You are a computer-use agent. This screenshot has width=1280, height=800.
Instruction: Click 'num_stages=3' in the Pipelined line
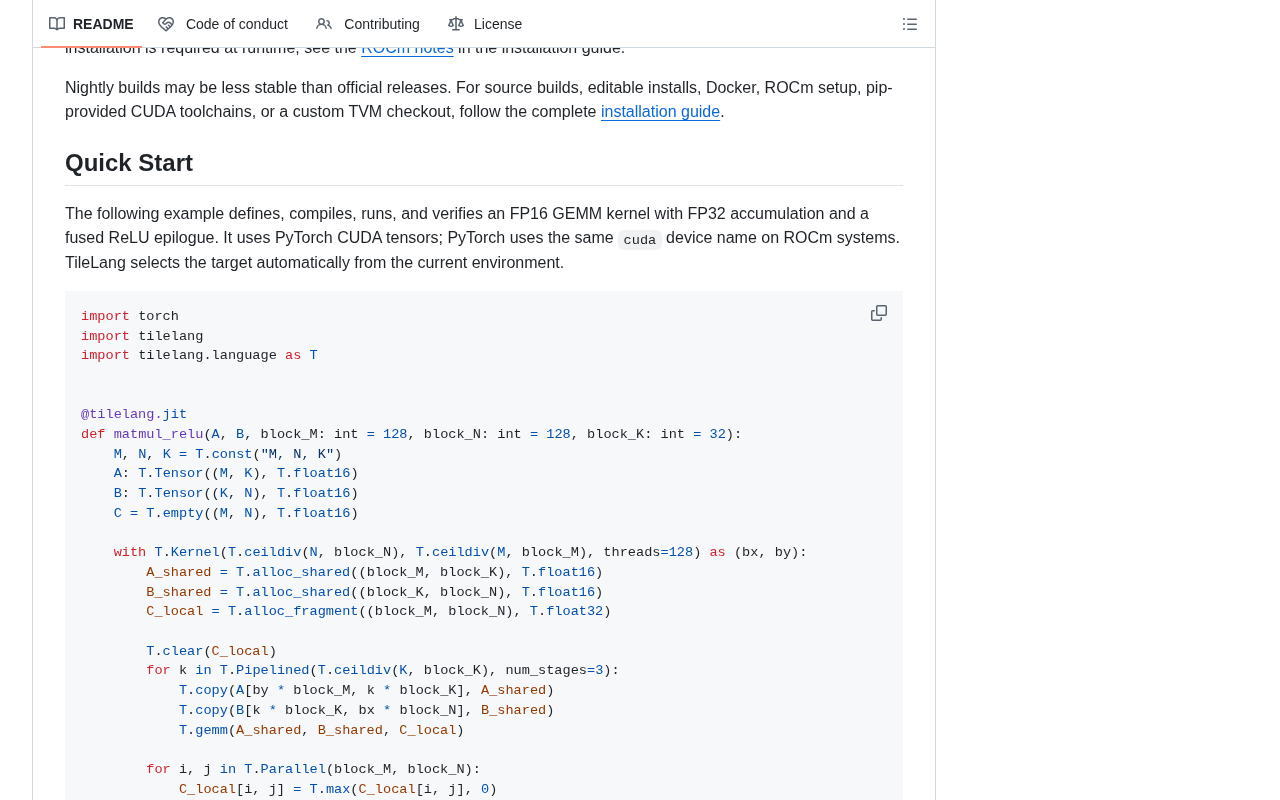point(554,670)
